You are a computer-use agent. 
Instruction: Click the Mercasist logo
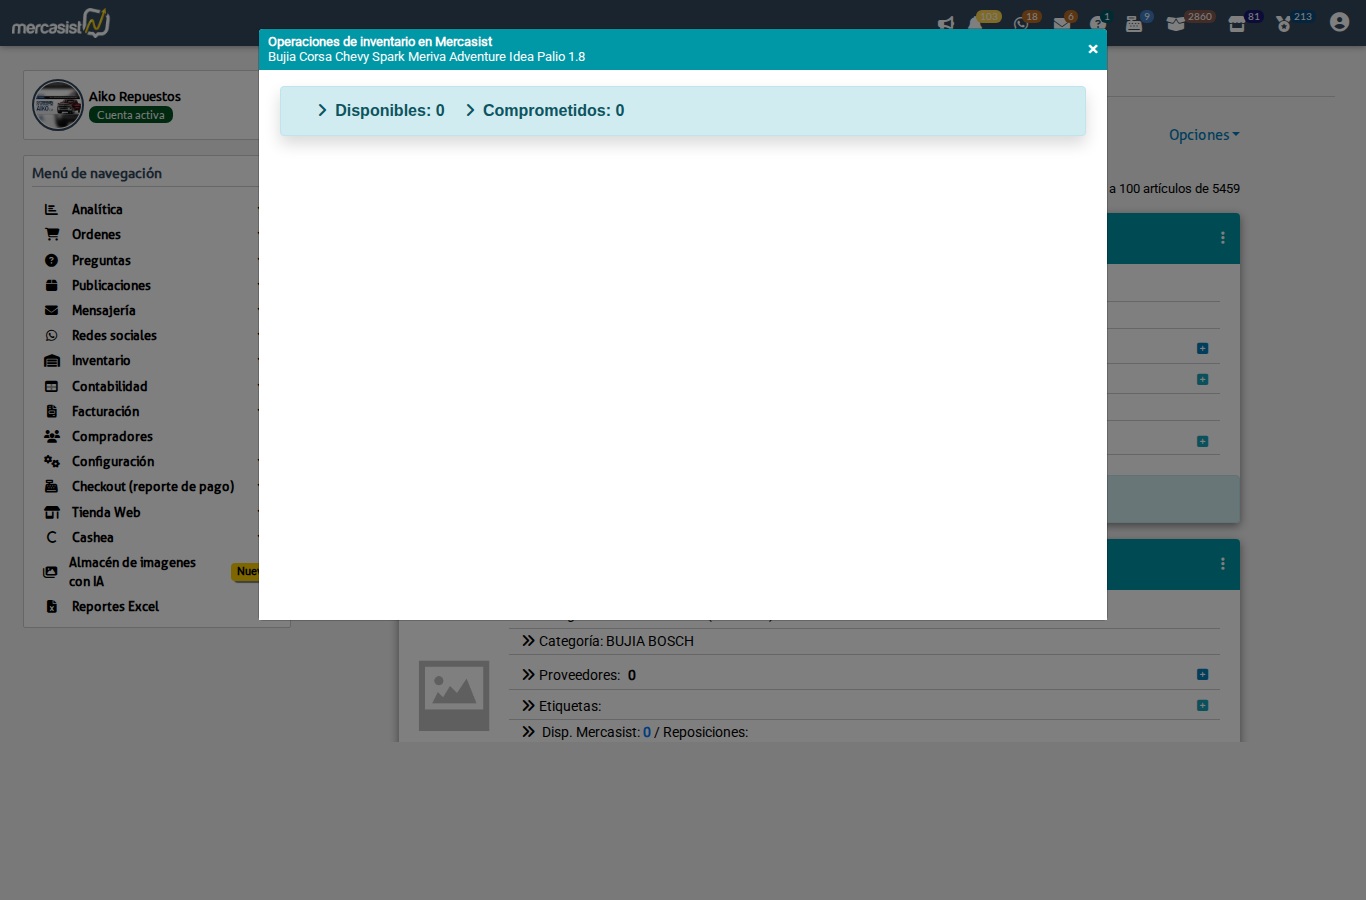point(60,23)
